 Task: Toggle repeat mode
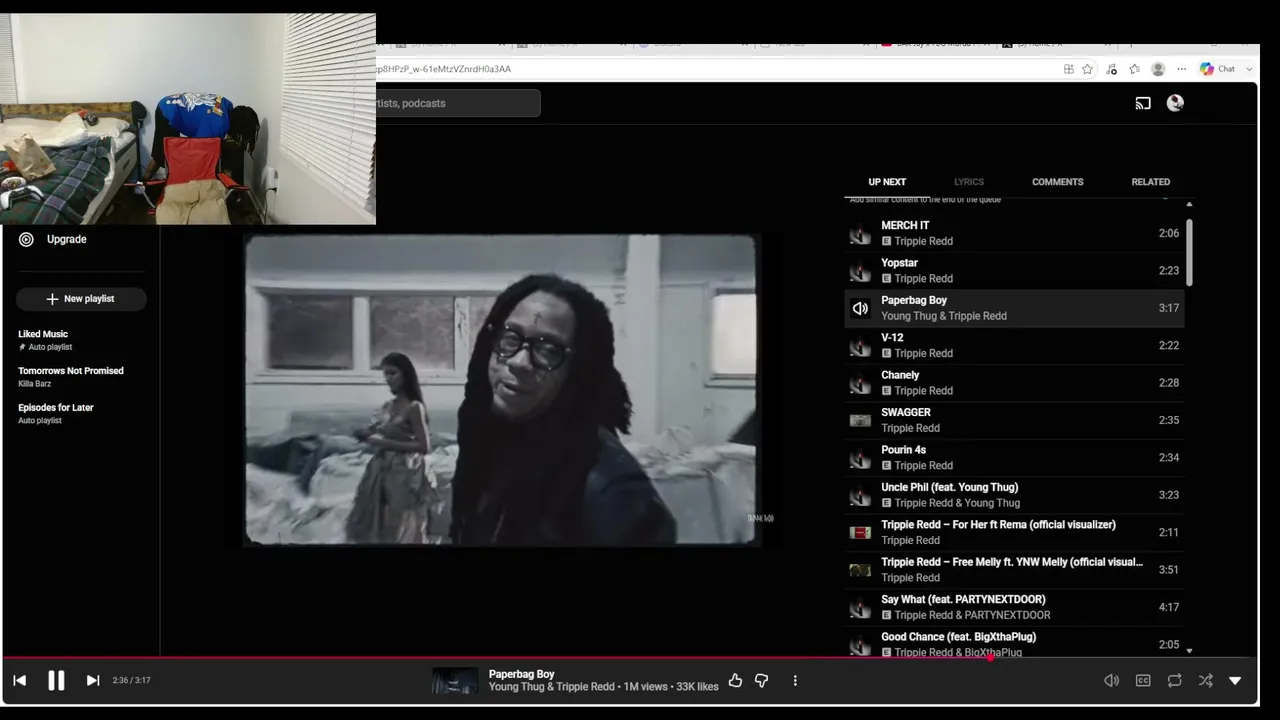tap(1174, 680)
